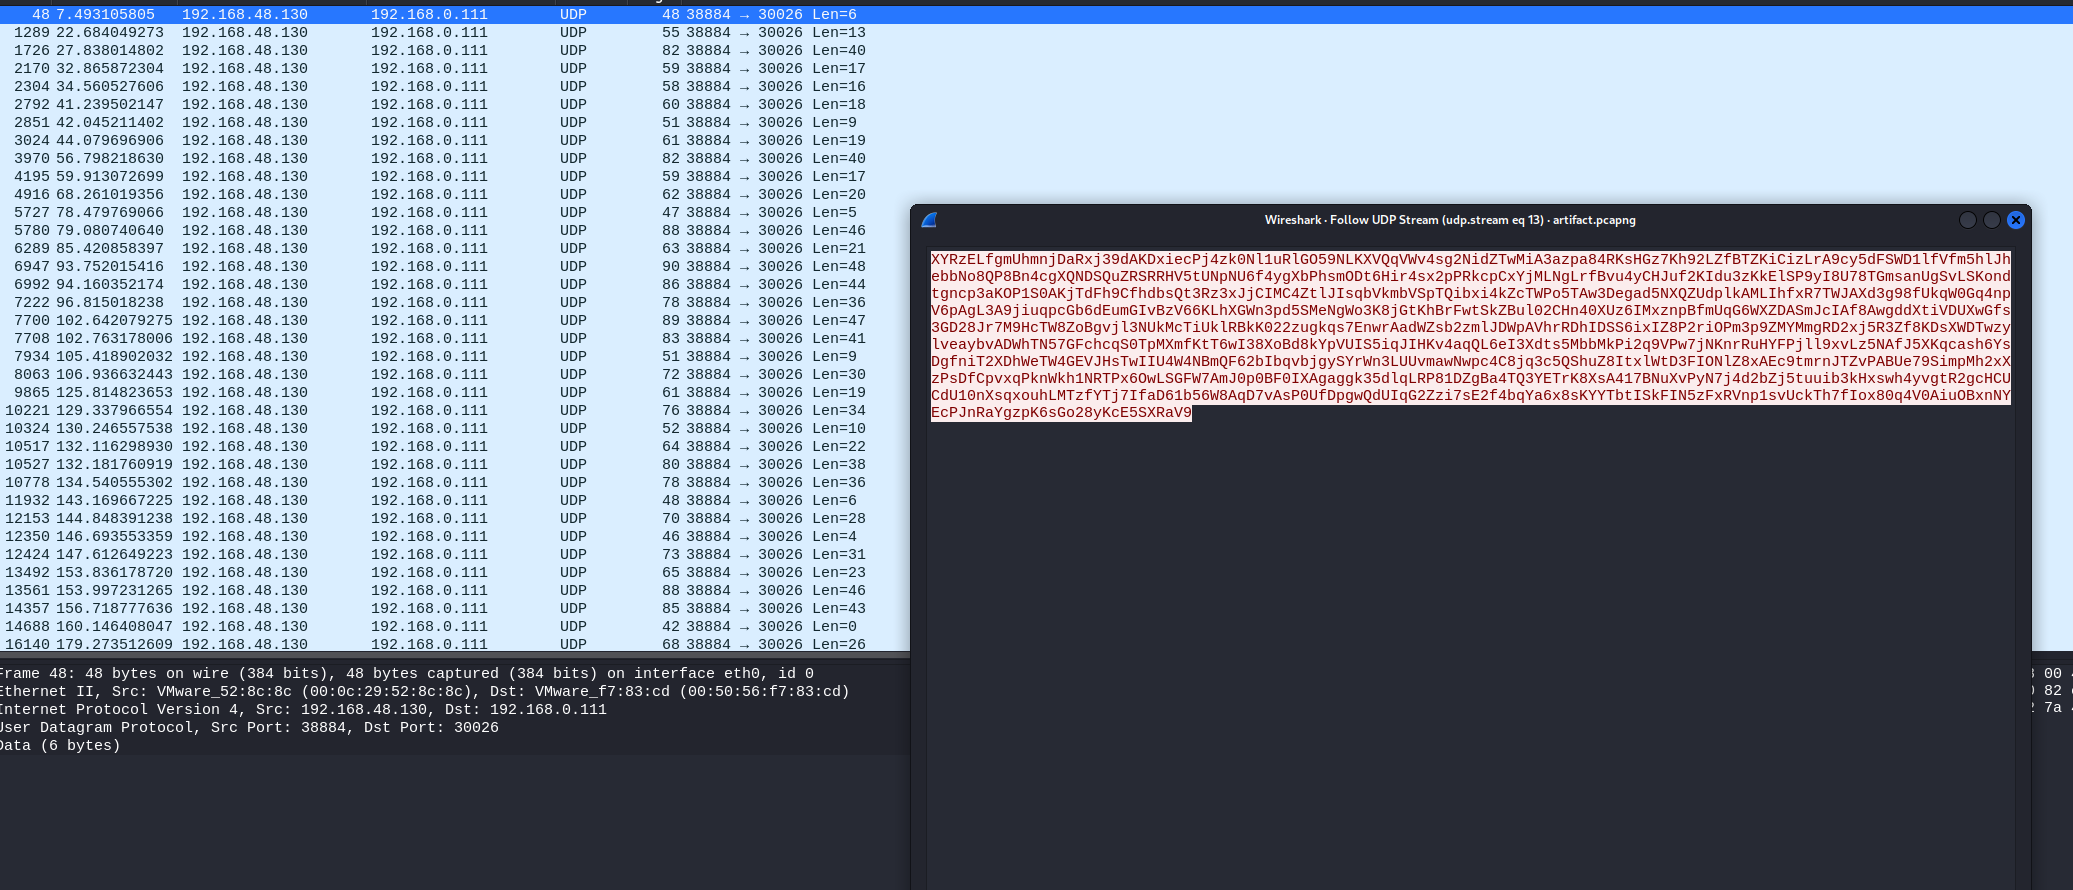Select packet number 4916 row
2073x890 pixels.
(1036, 195)
